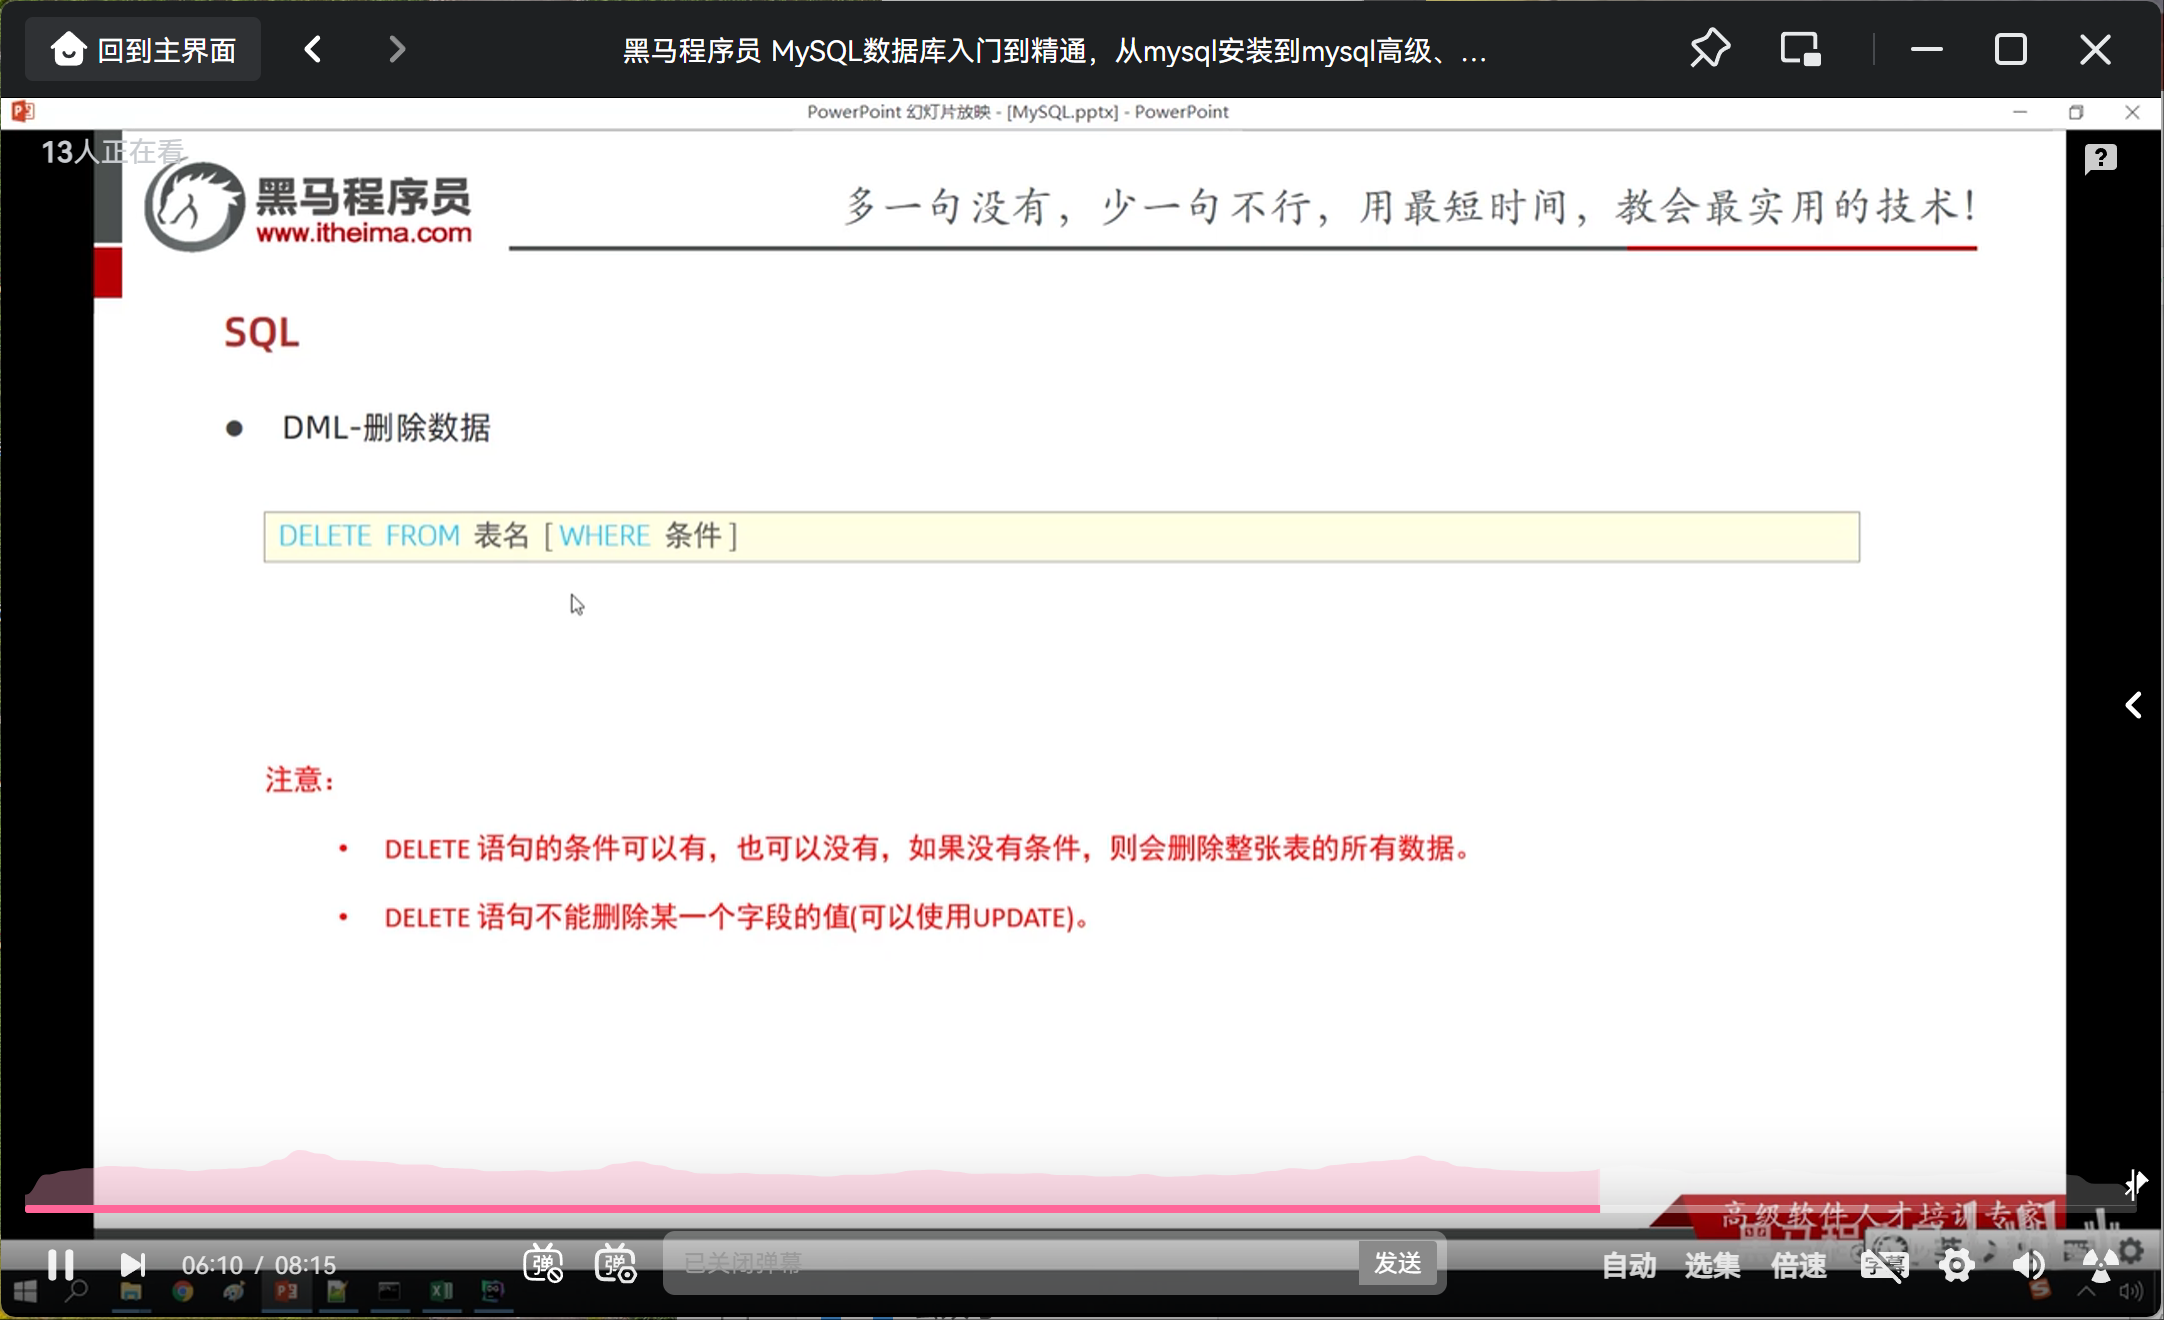The width and height of the screenshot is (2164, 1320).
Task: Mute the volume speaker icon
Action: [x=2028, y=1266]
